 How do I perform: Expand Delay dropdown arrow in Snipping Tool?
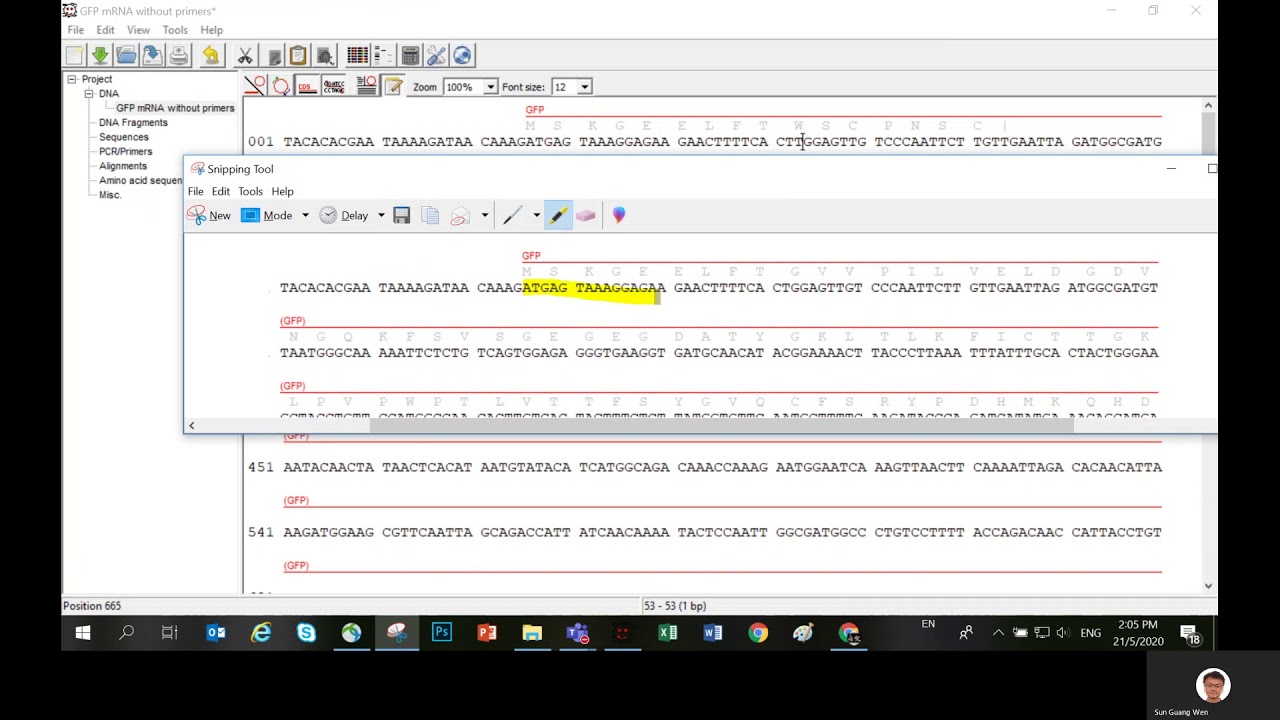(x=381, y=215)
